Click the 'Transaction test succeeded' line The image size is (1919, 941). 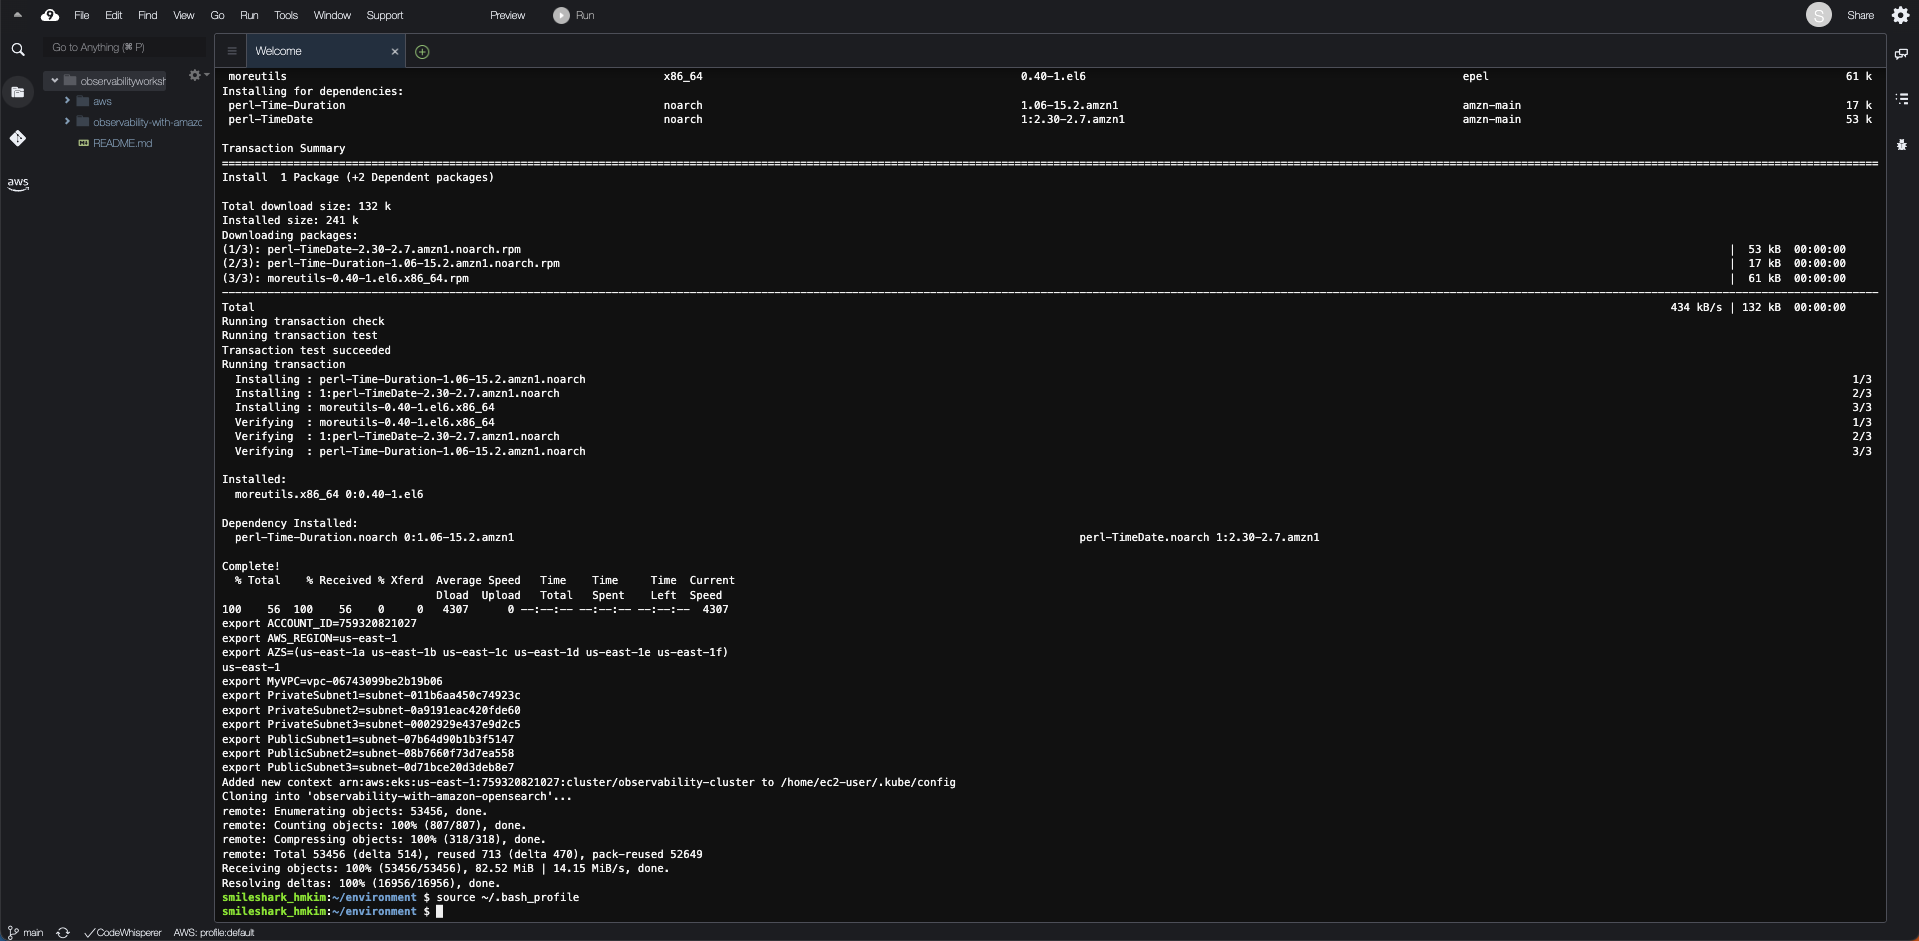point(306,351)
